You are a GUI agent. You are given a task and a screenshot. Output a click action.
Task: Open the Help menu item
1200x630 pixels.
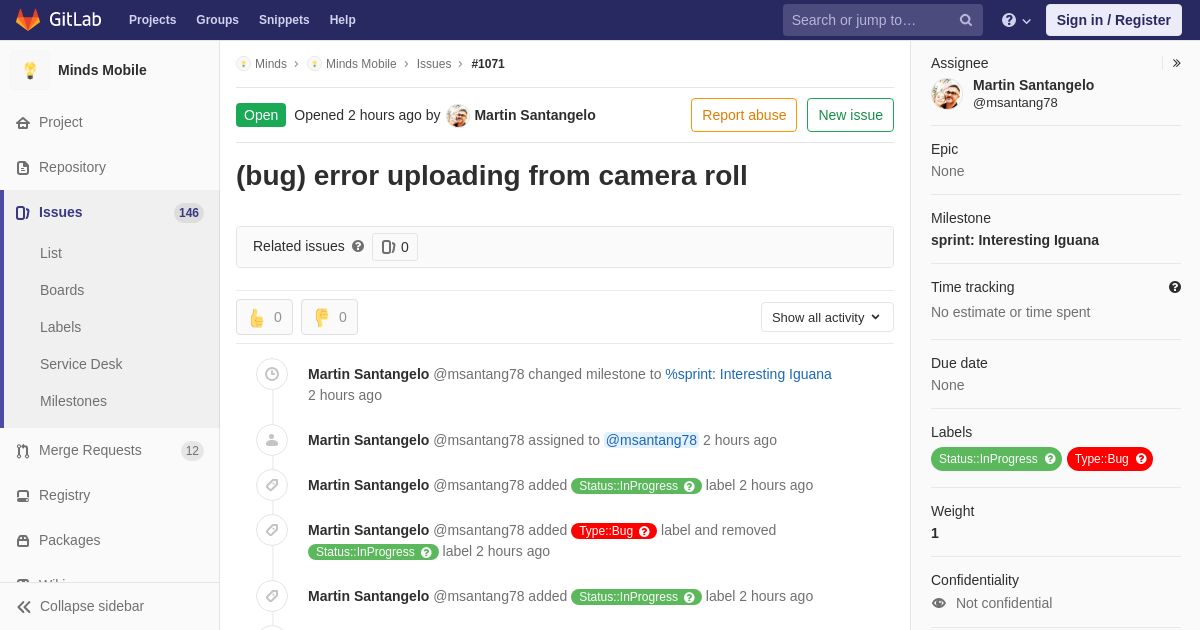coord(343,20)
